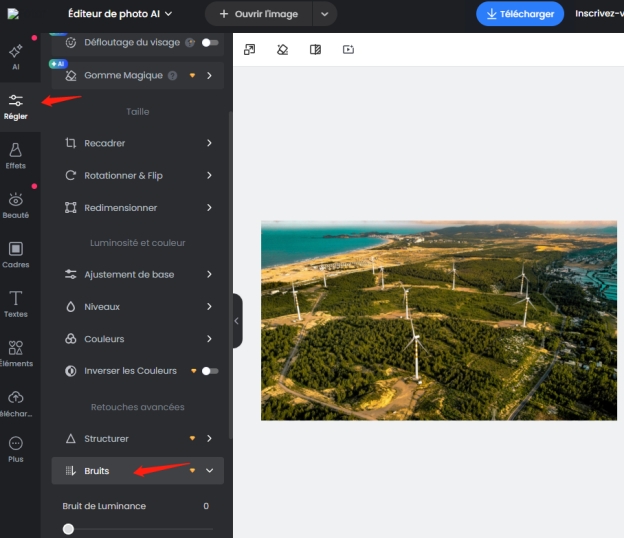Collapse the Bruits section
Image resolution: width=624 pixels, height=538 pixels.
click(209, 470)
